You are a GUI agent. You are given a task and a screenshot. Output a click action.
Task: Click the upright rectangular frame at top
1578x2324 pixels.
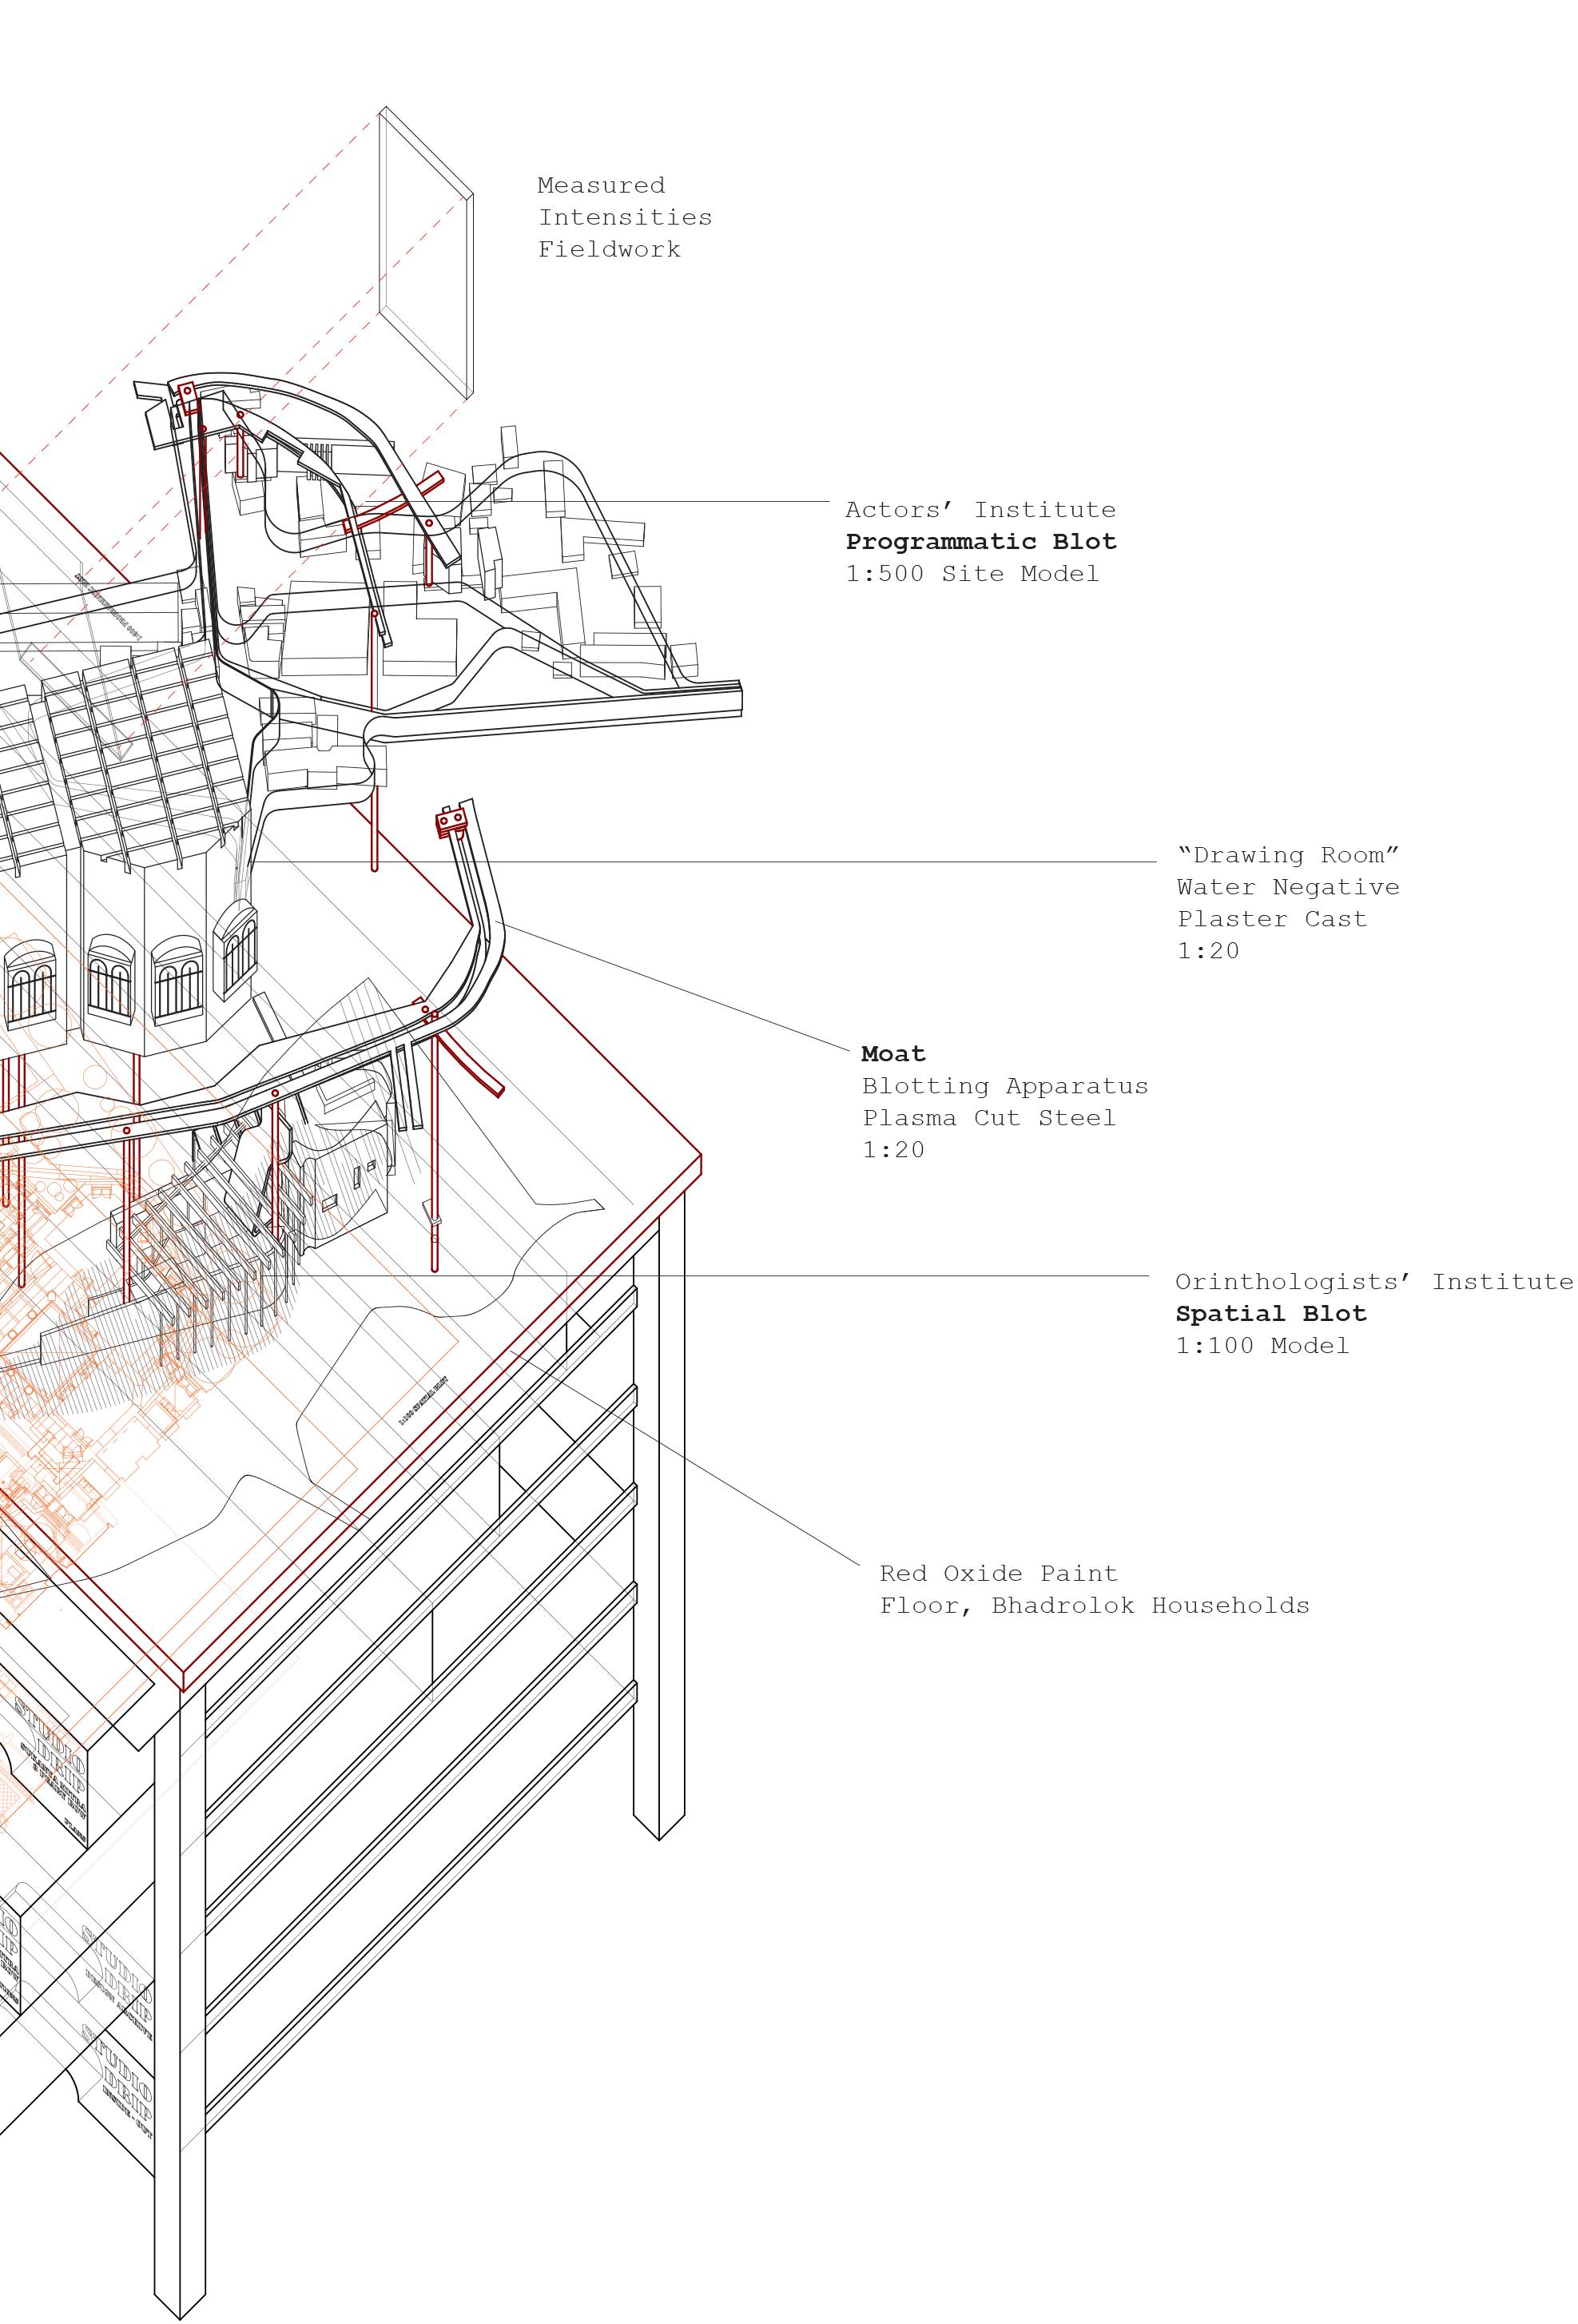click(425, 252)
